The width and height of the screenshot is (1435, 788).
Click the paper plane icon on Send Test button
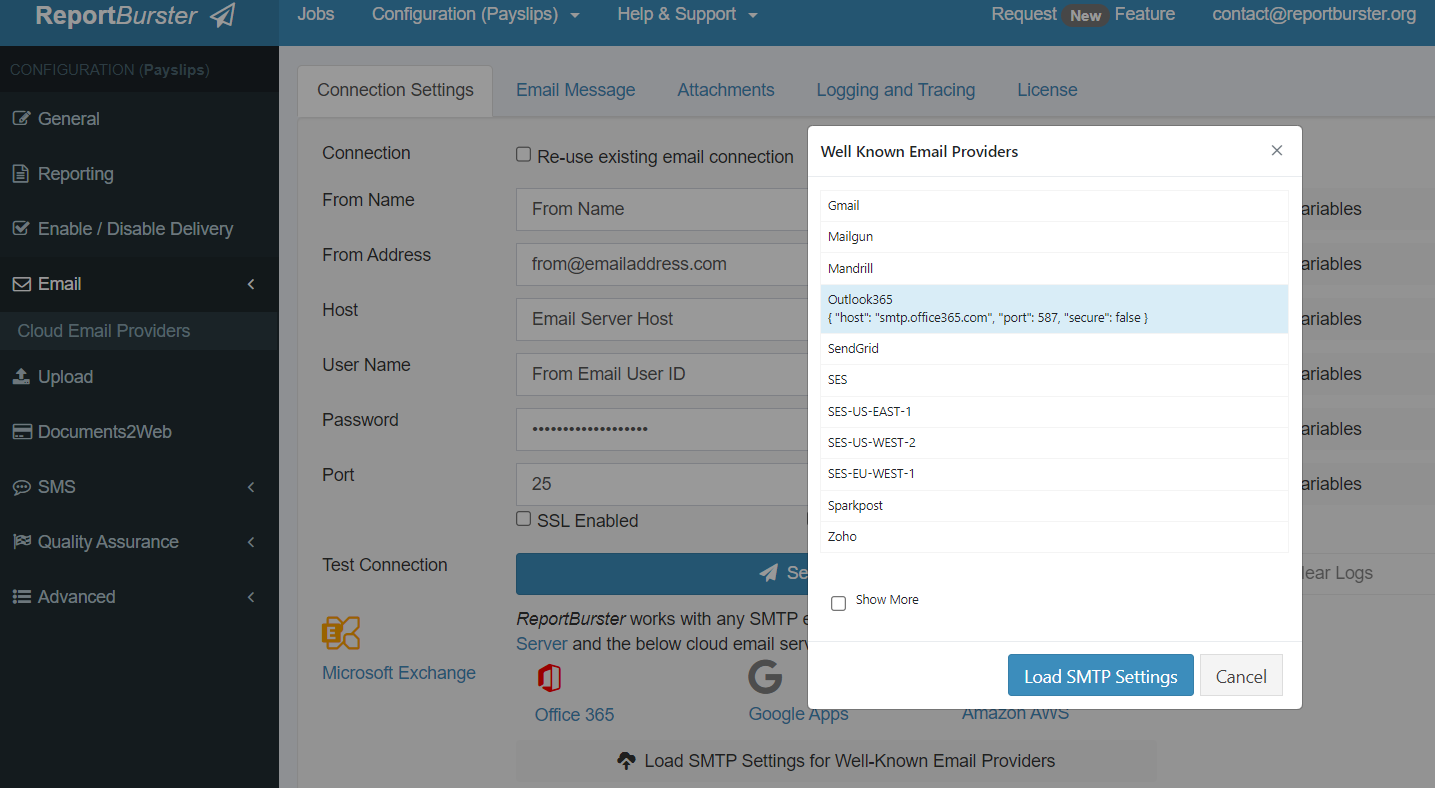[768, 573]
